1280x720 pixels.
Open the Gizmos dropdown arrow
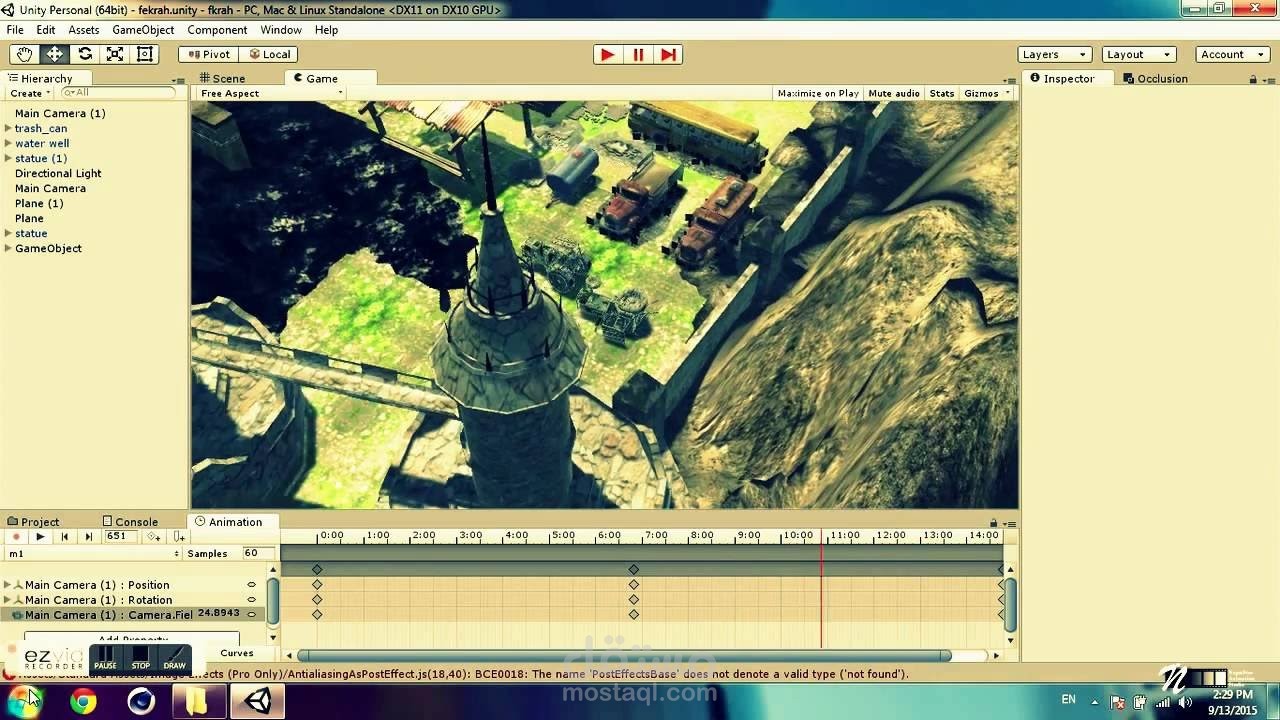1007,93
